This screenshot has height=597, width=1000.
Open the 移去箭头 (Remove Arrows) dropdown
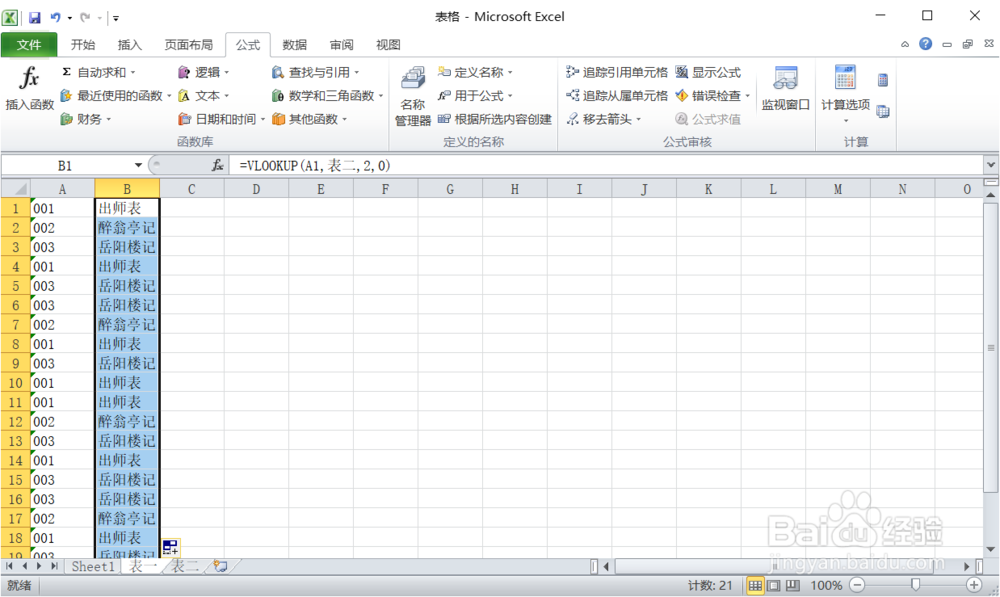click(x=630, y=118)
